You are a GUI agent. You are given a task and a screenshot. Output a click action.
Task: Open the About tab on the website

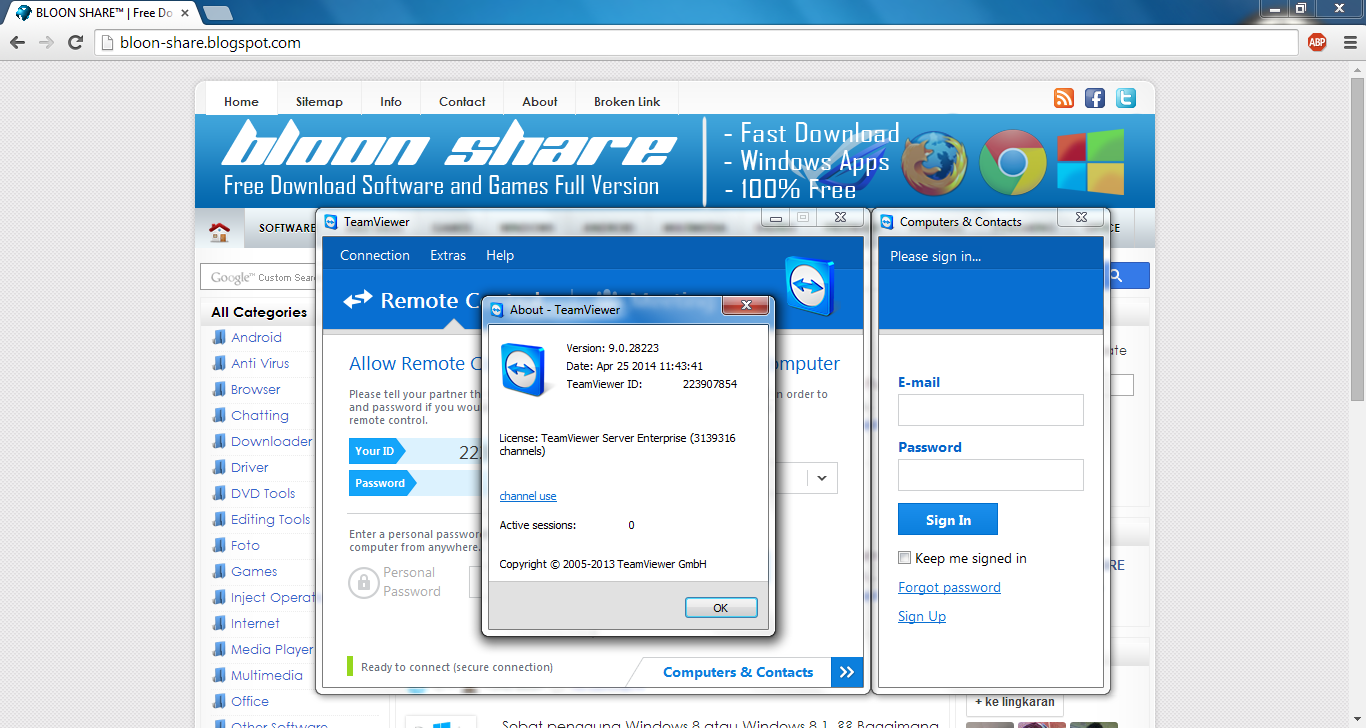point(540,101)
